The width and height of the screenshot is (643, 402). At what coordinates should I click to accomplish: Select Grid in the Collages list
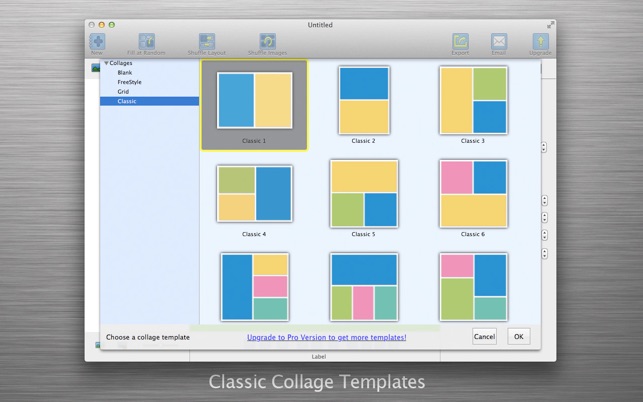point(123,91)
